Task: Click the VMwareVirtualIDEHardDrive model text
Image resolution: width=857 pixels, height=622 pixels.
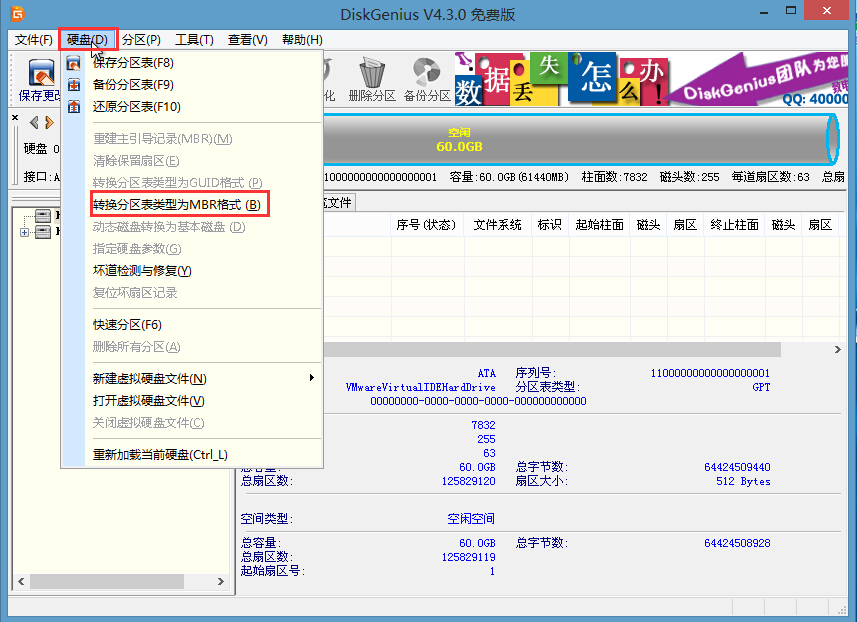Action: pos(420,387)
